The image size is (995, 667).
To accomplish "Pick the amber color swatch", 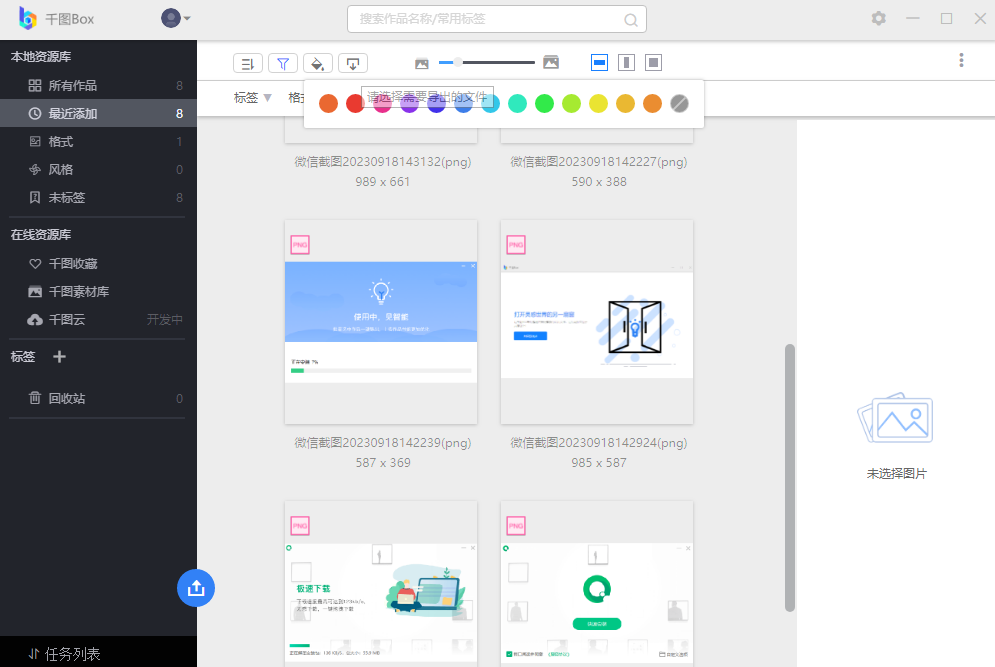I will (x=625, y=103).
